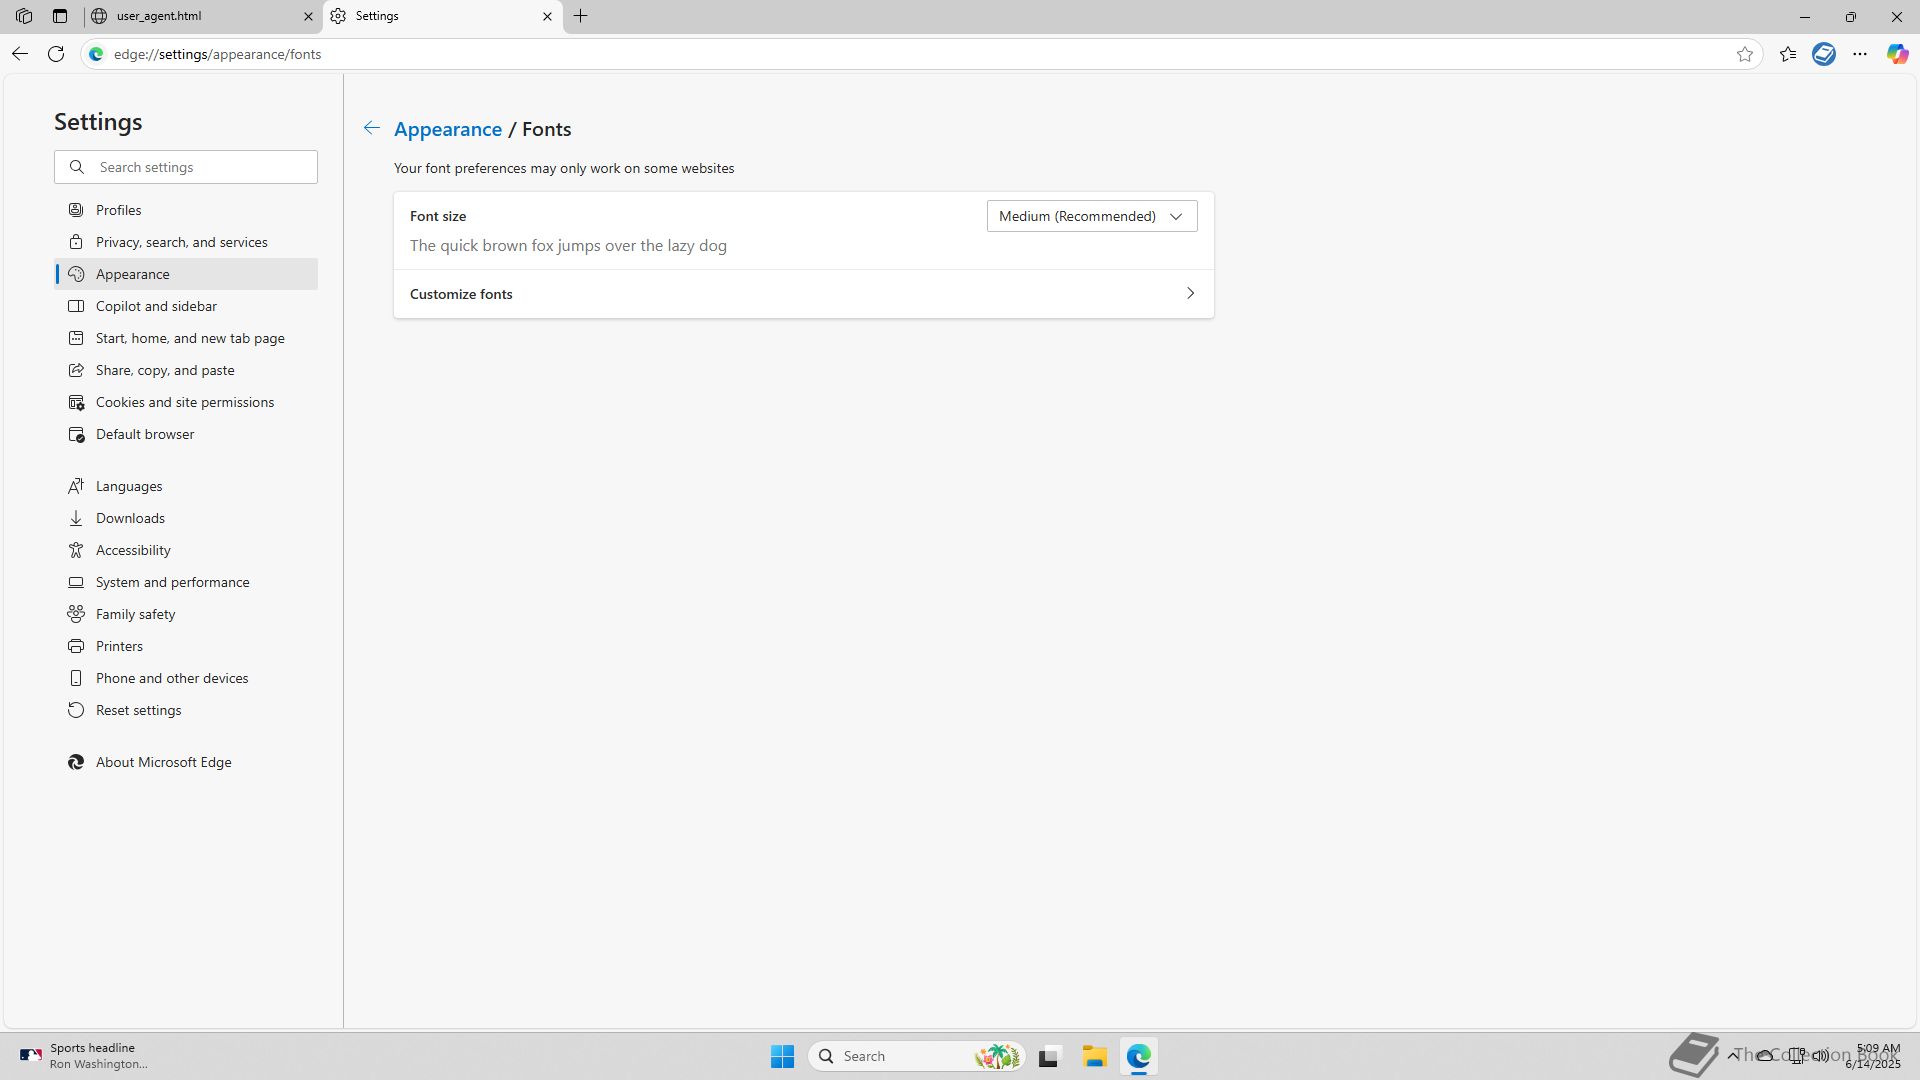This screenshot has width=1920, height=1080.
Task: Open Settings and more ellipsis menu
Action: [x=1860, y=54]
